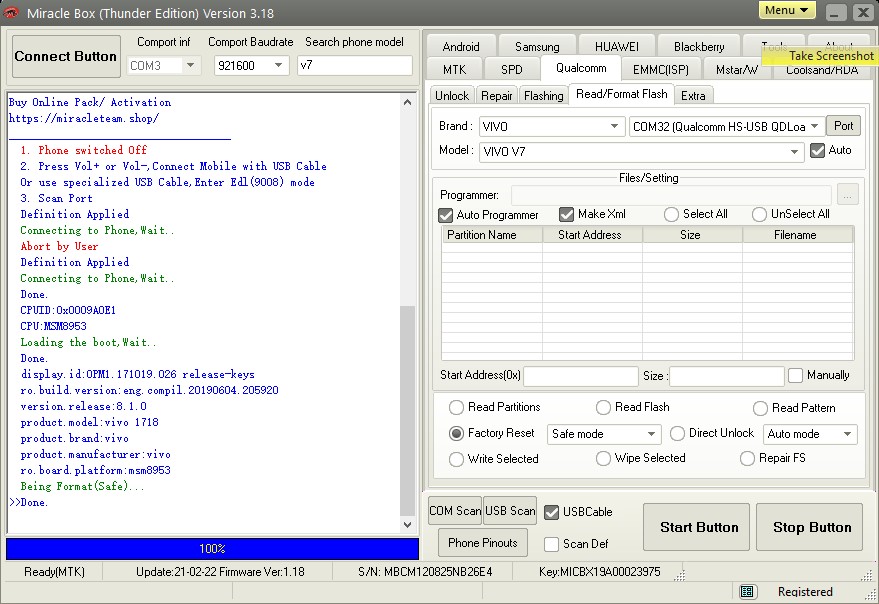Screen dimensions: 879x604
Task: Switch to the Samsung tab
Action: pyautogui.click(x=537, y=47)
